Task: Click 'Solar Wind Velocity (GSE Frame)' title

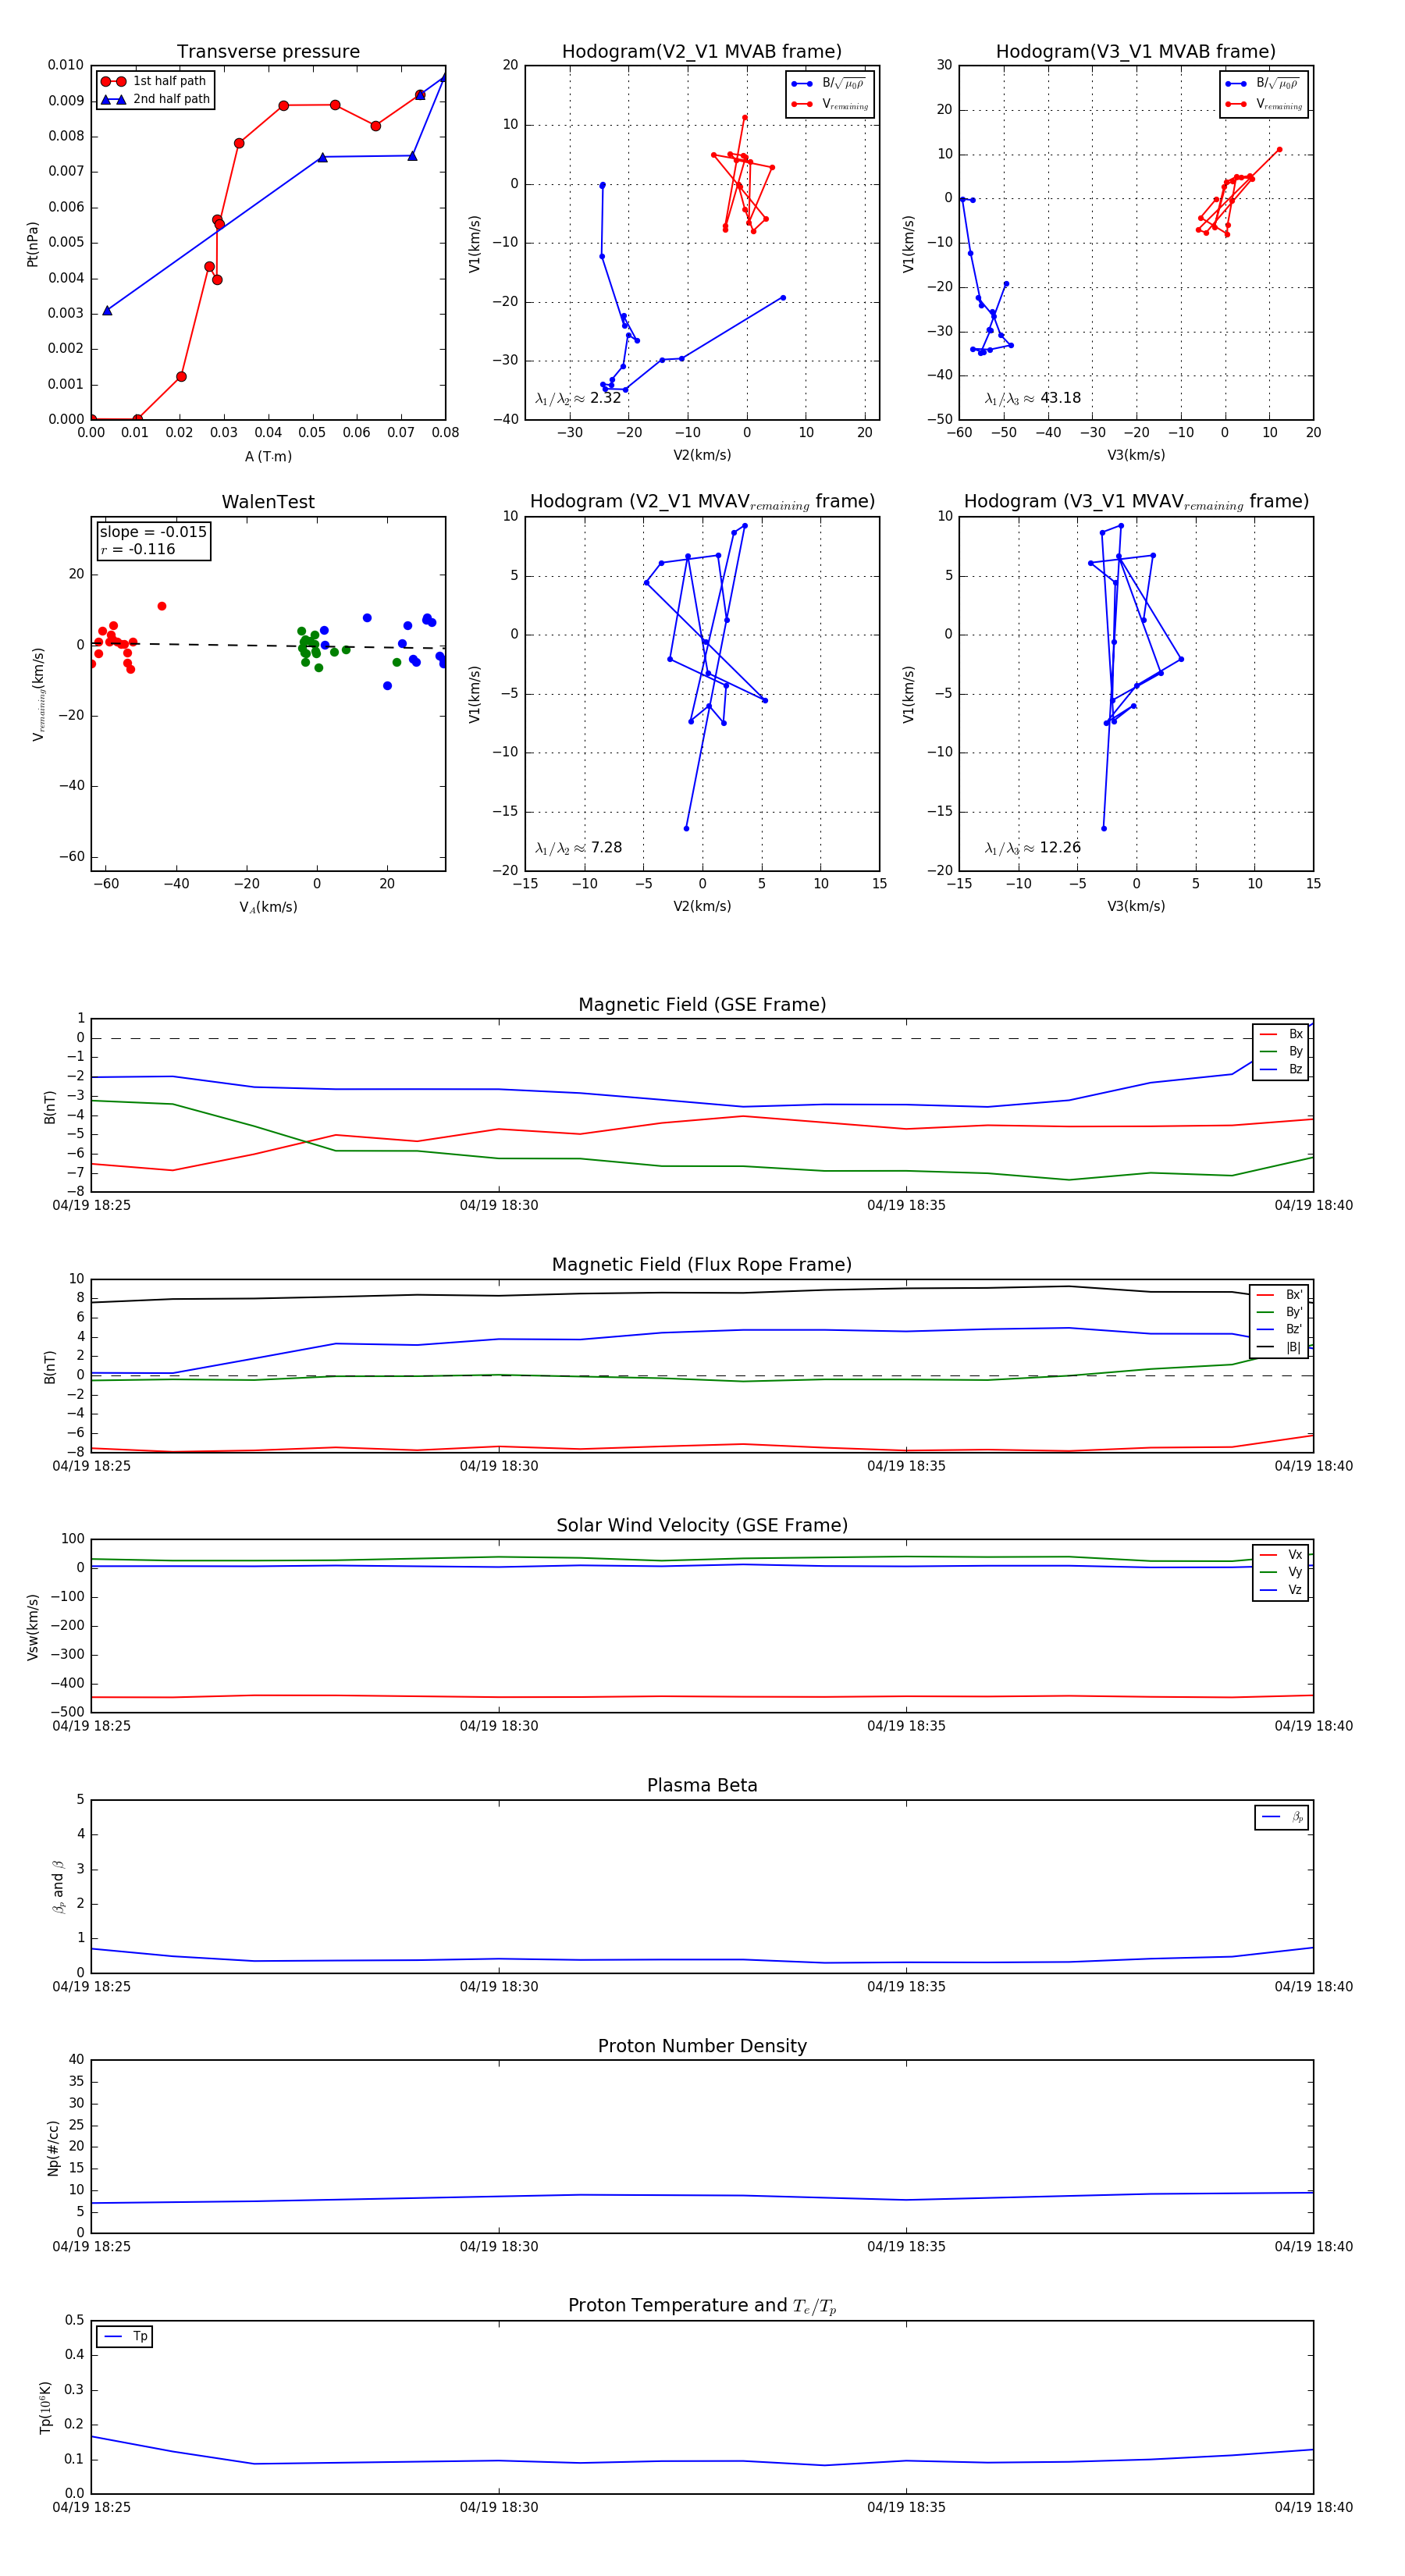Action: tap(702, 1526)
